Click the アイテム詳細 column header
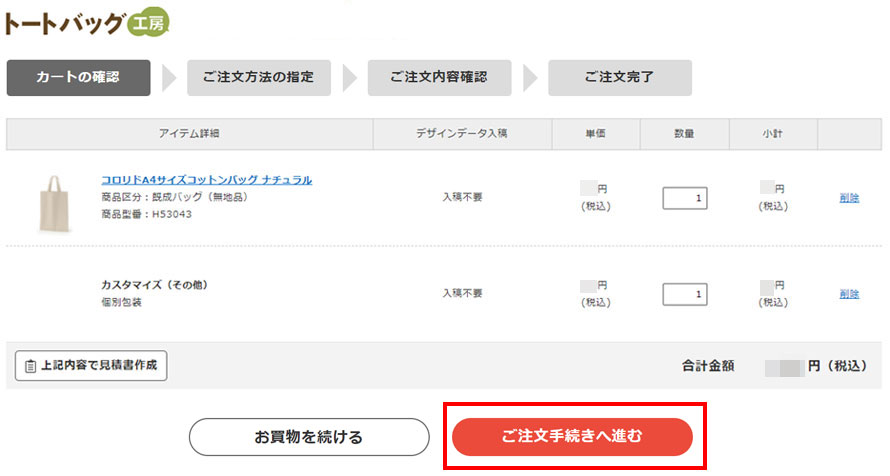Image resolution: width=890 pixels, height=476 pixels. 189,133
